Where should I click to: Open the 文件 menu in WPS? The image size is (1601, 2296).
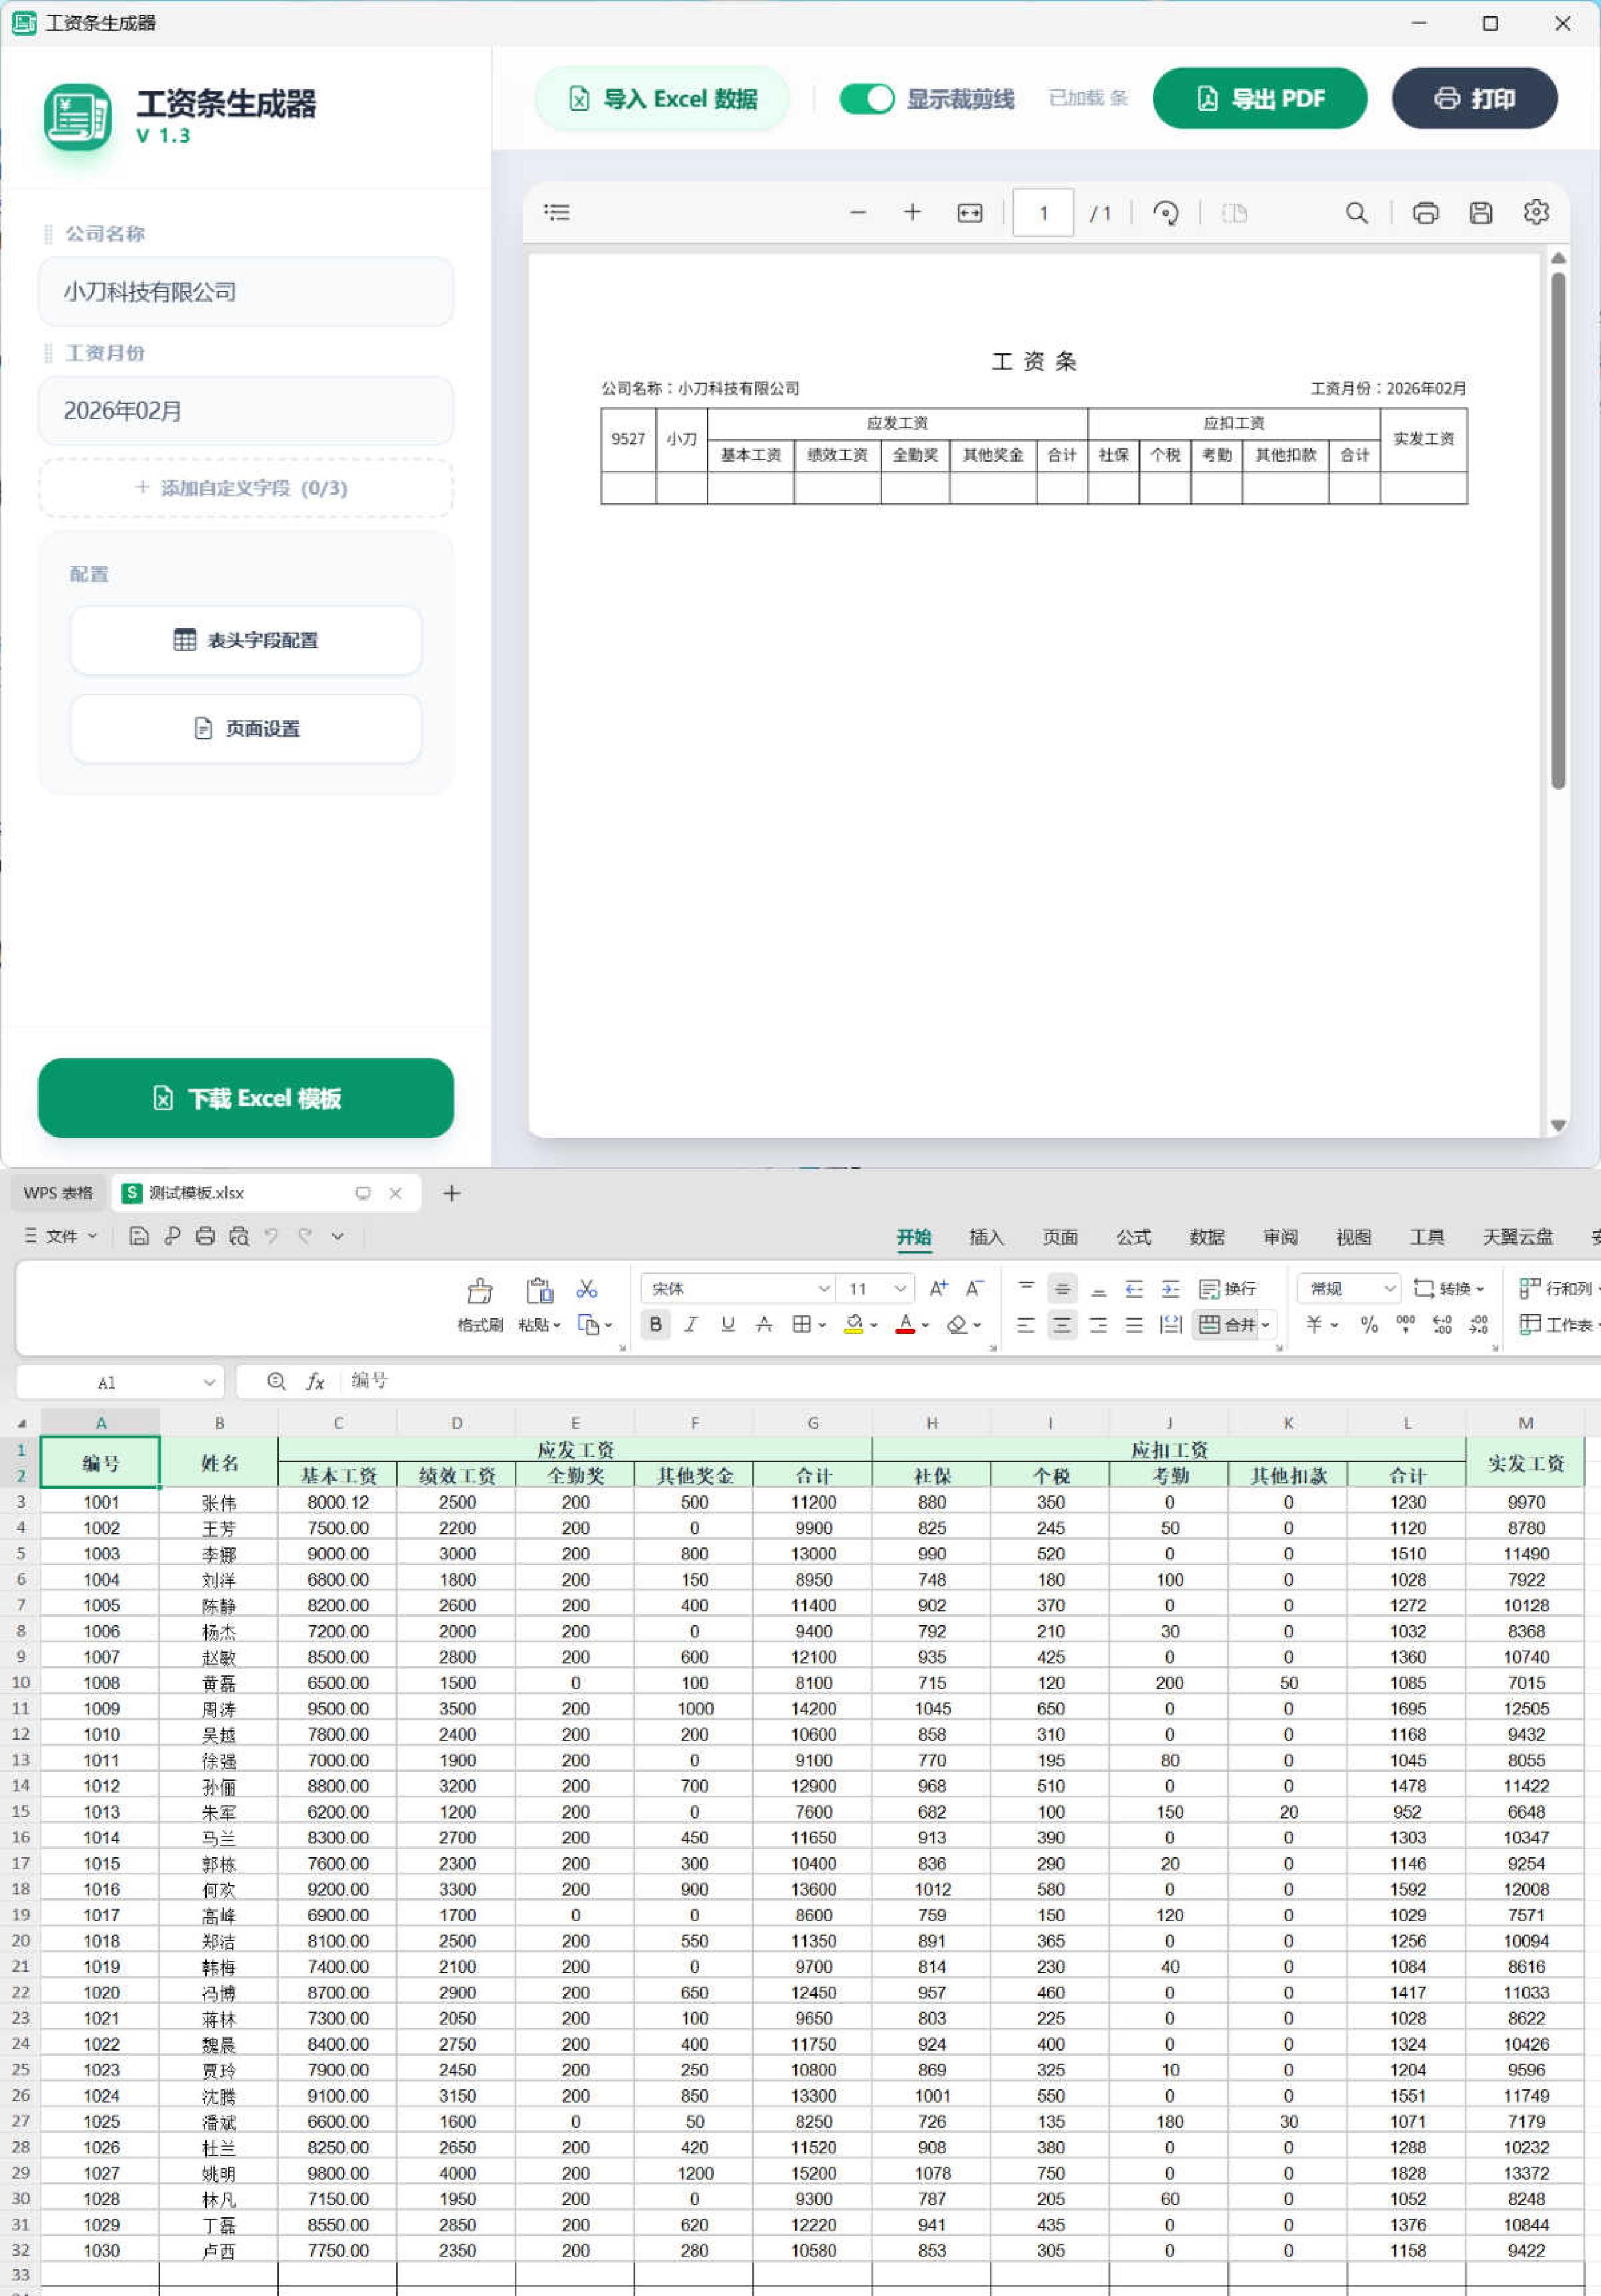point(61,1236)
